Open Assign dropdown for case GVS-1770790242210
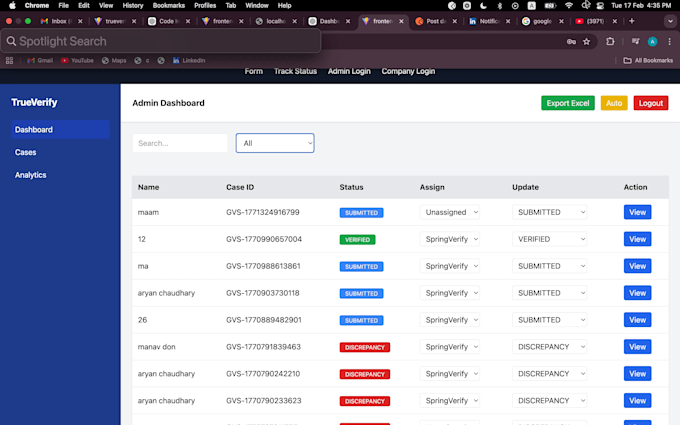 (450, 373)
